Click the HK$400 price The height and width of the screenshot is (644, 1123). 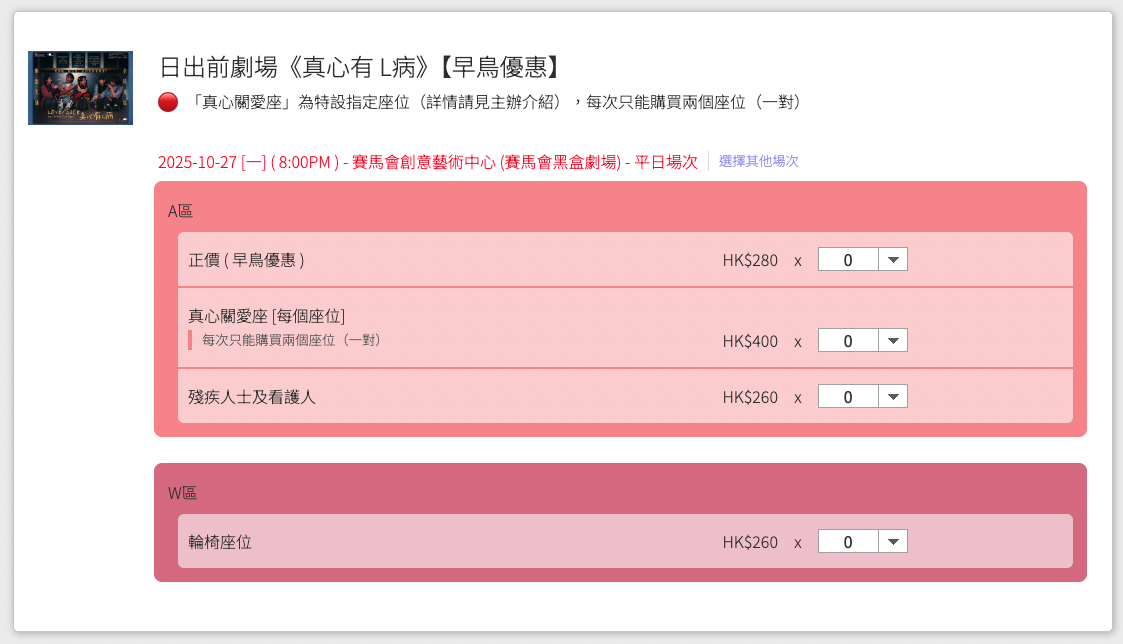[750, 341]
